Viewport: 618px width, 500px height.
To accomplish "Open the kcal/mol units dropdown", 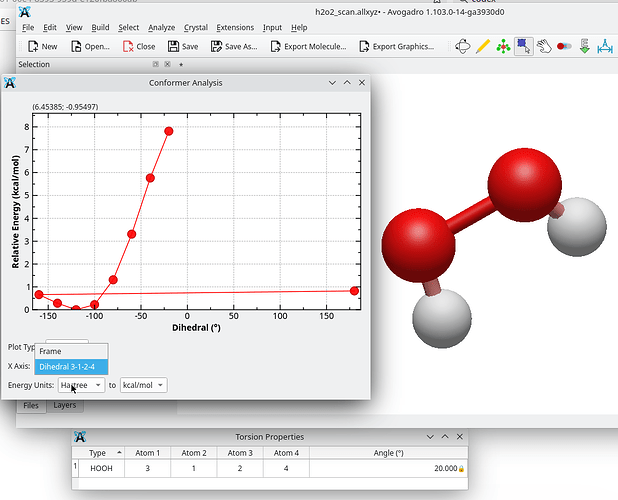I will (x=143, y=385).
